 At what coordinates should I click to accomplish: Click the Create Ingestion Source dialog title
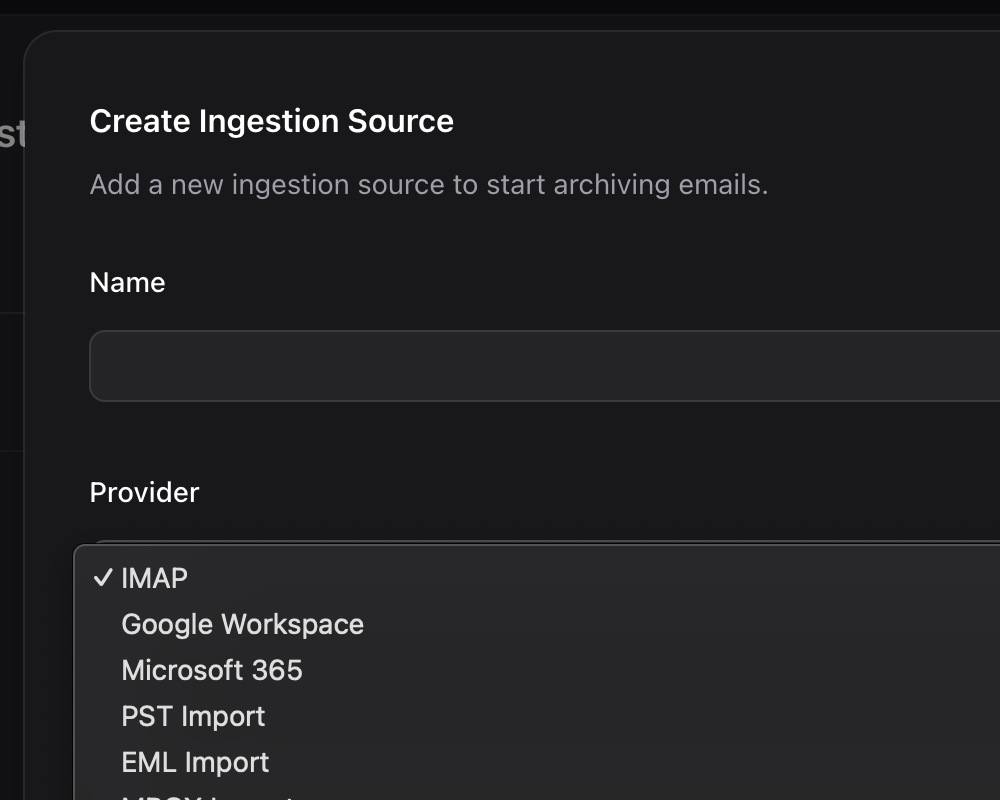coord(271,121)
